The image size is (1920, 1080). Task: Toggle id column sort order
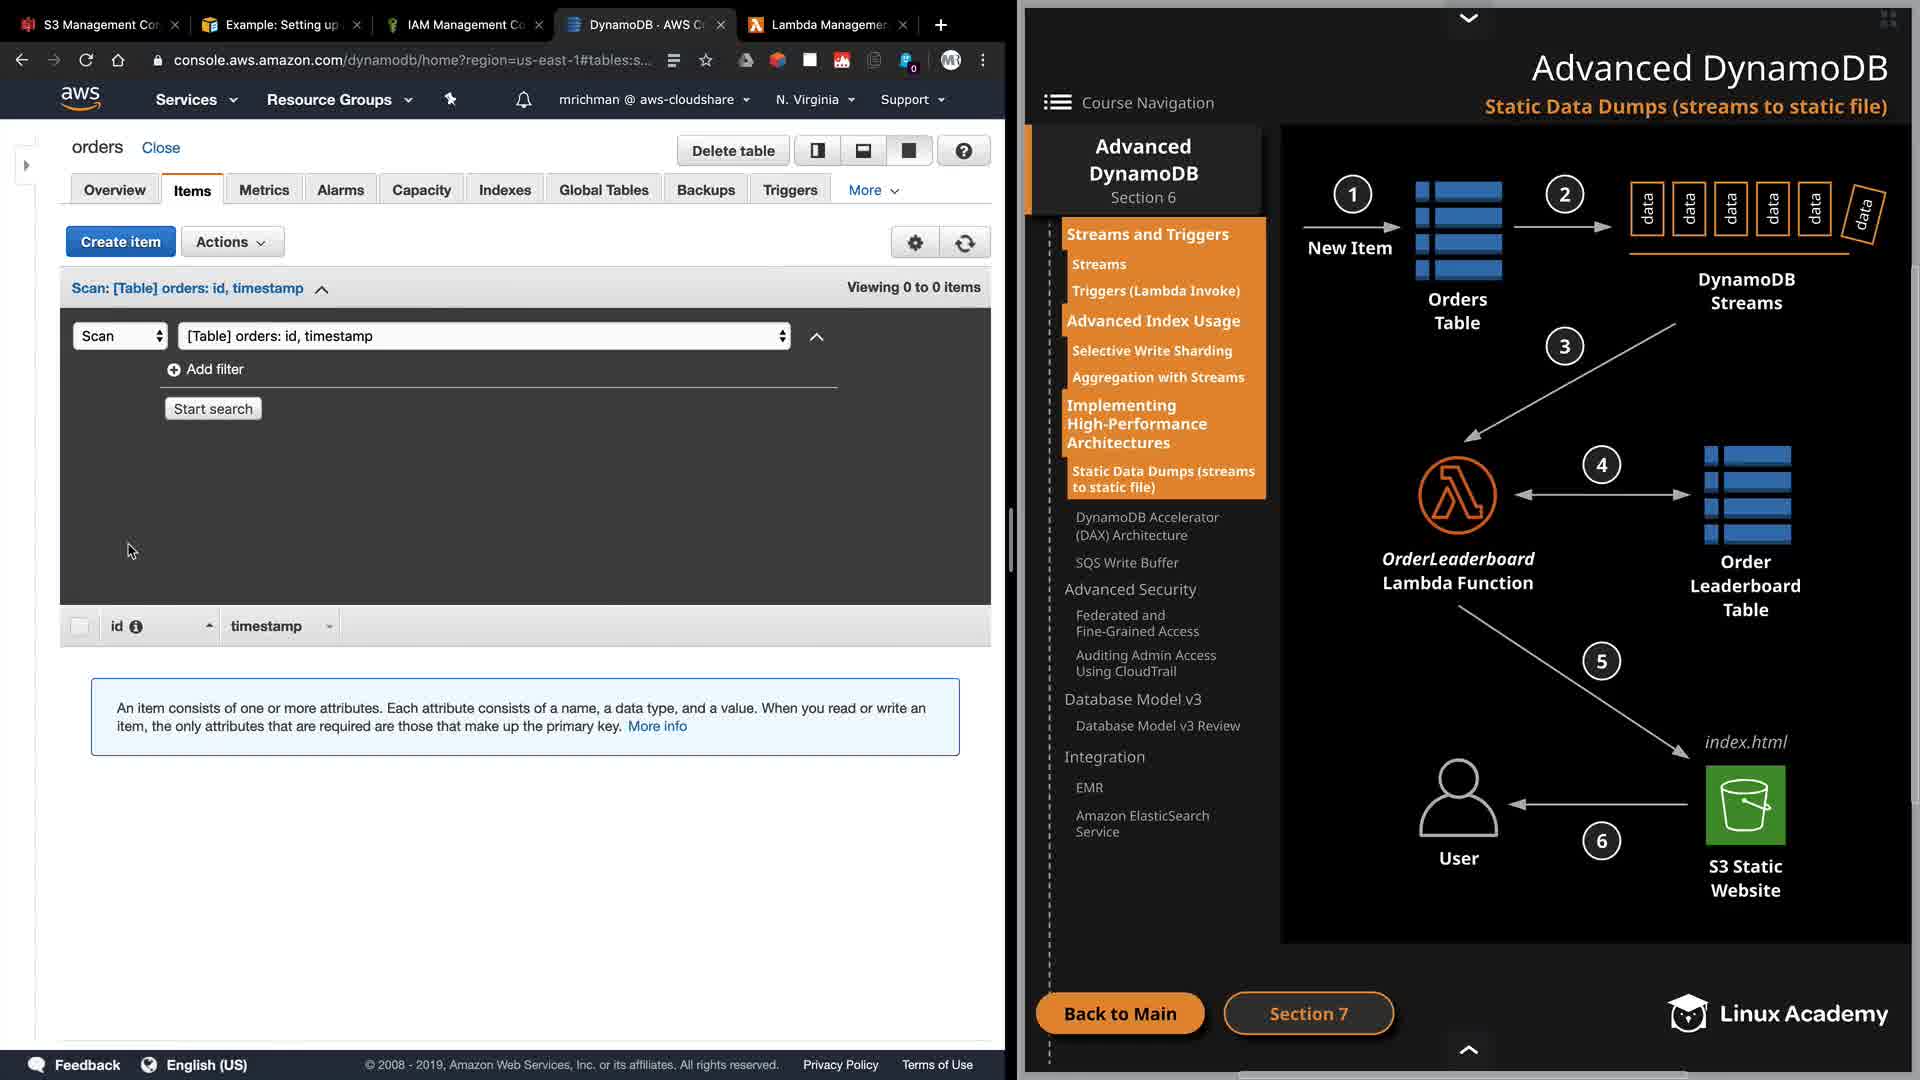coord(209,626)
